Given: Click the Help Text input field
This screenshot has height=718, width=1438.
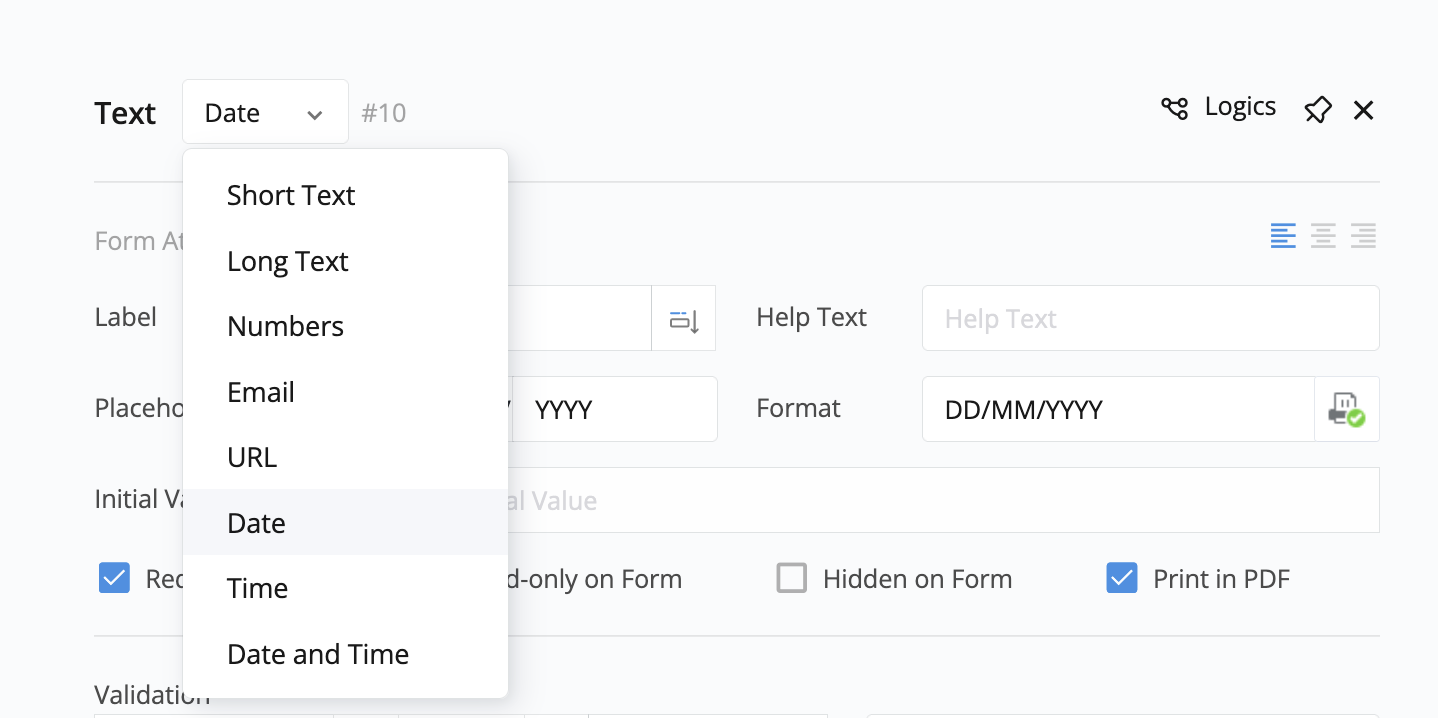Looking at the screenshot, I should point(1150,319).
